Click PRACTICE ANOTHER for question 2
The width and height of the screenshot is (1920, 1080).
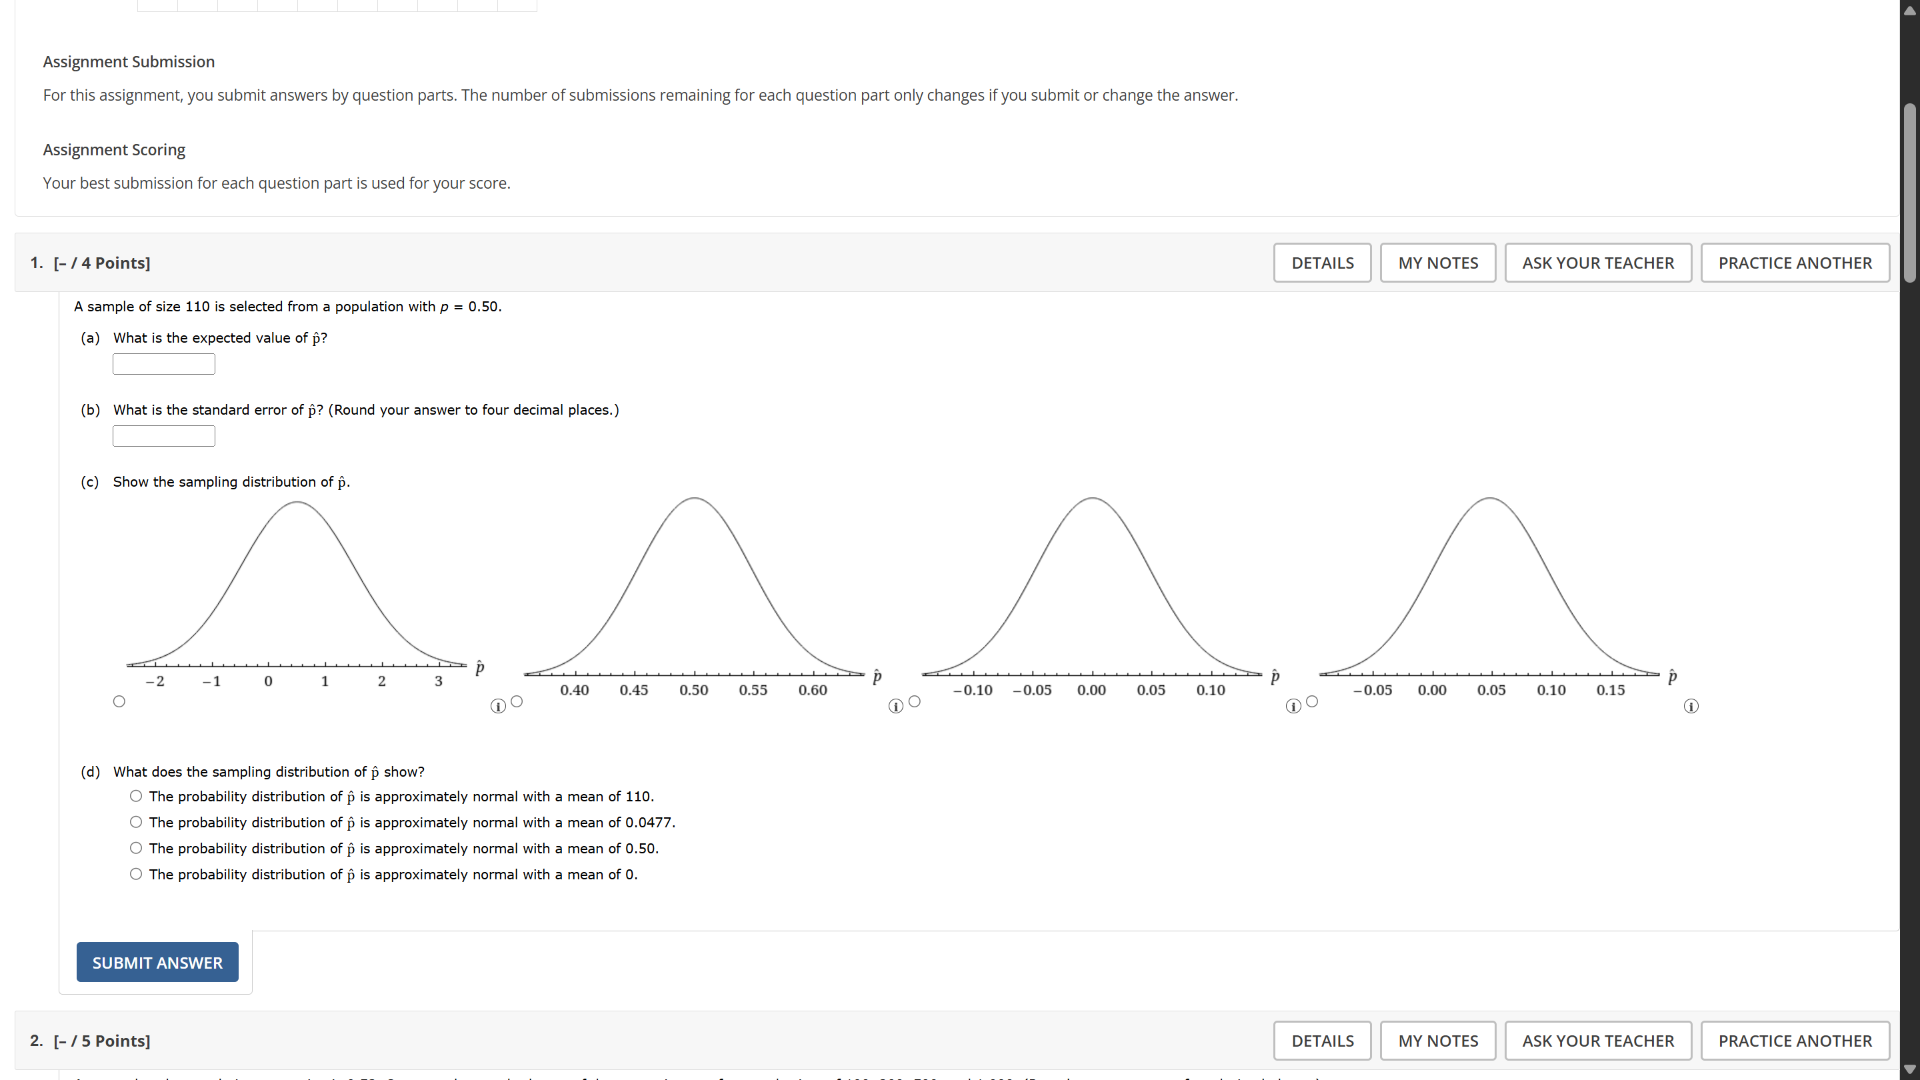[1795, 1040]
